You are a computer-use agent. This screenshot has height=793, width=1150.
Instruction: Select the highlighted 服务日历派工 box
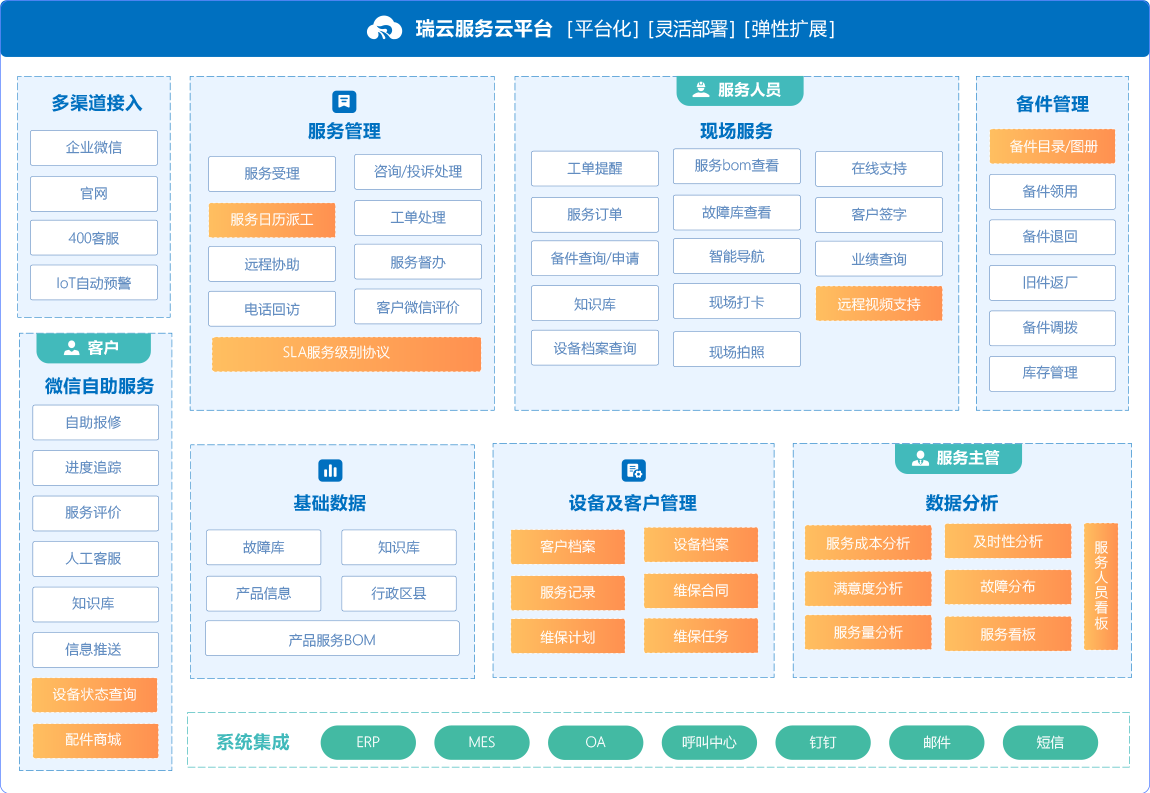coord(272,220)
